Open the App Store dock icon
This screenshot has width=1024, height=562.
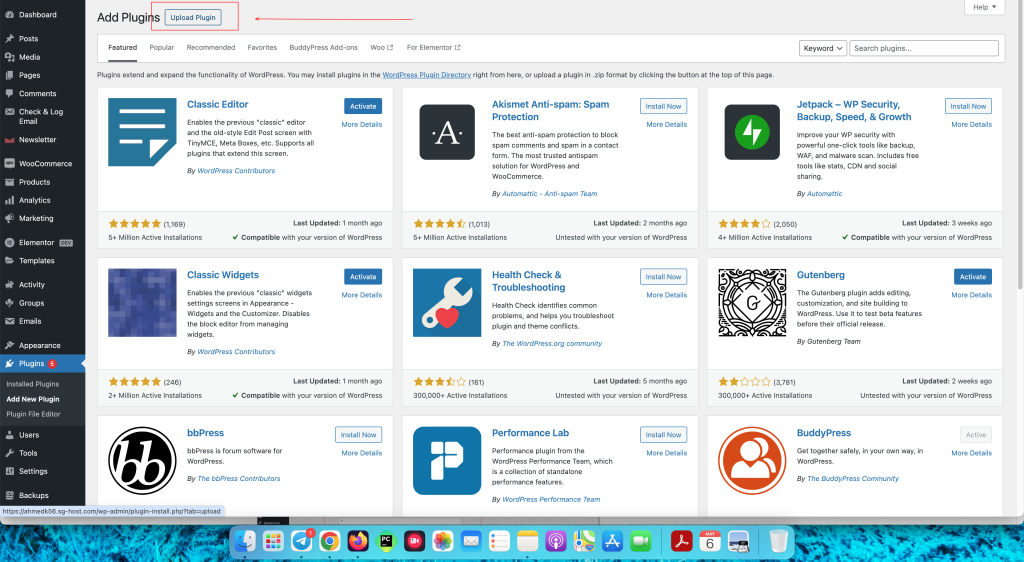click(x=612, y=540)
